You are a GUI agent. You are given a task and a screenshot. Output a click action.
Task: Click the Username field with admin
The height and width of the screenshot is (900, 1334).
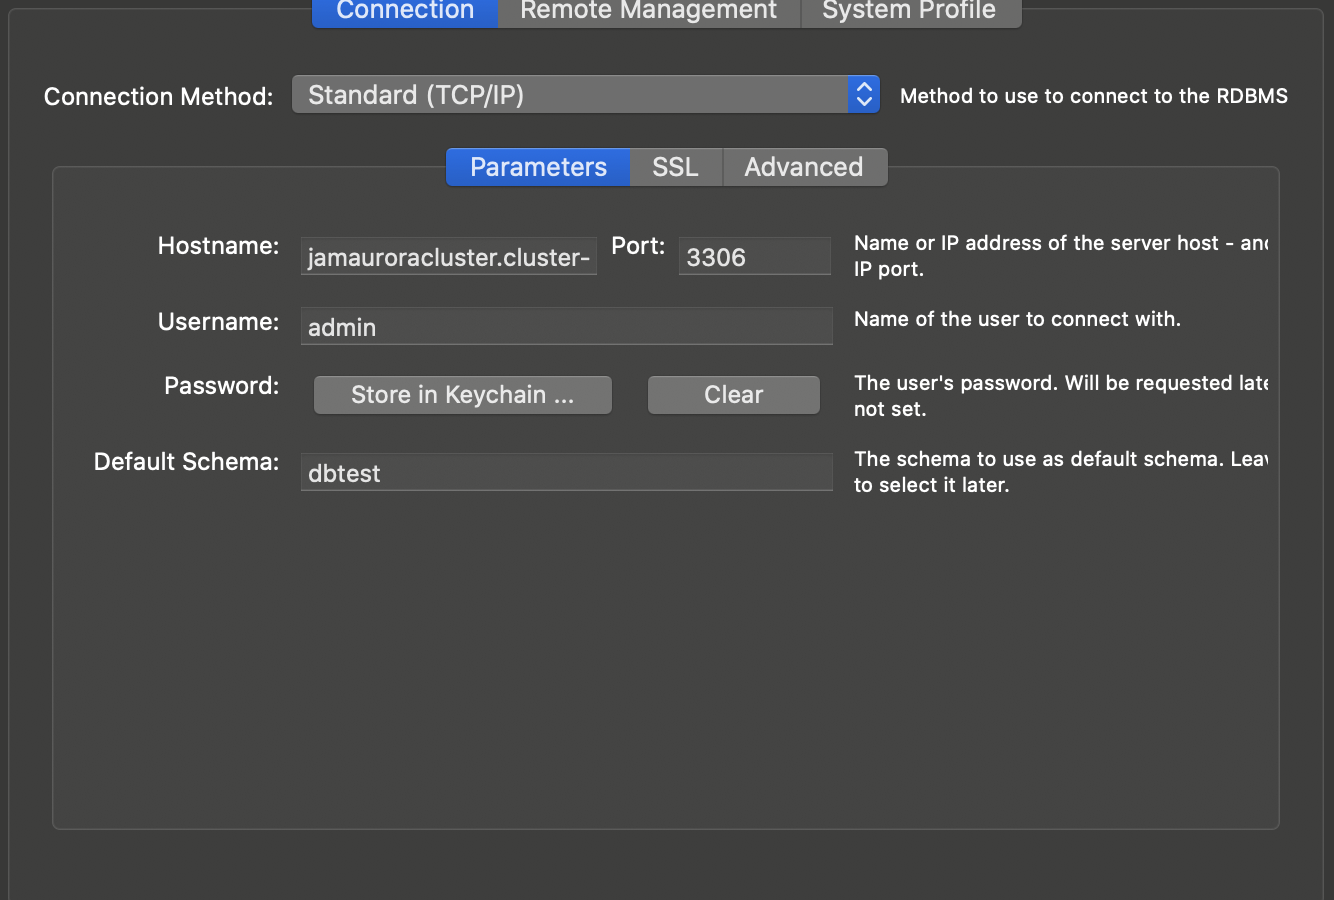[567, 327]
